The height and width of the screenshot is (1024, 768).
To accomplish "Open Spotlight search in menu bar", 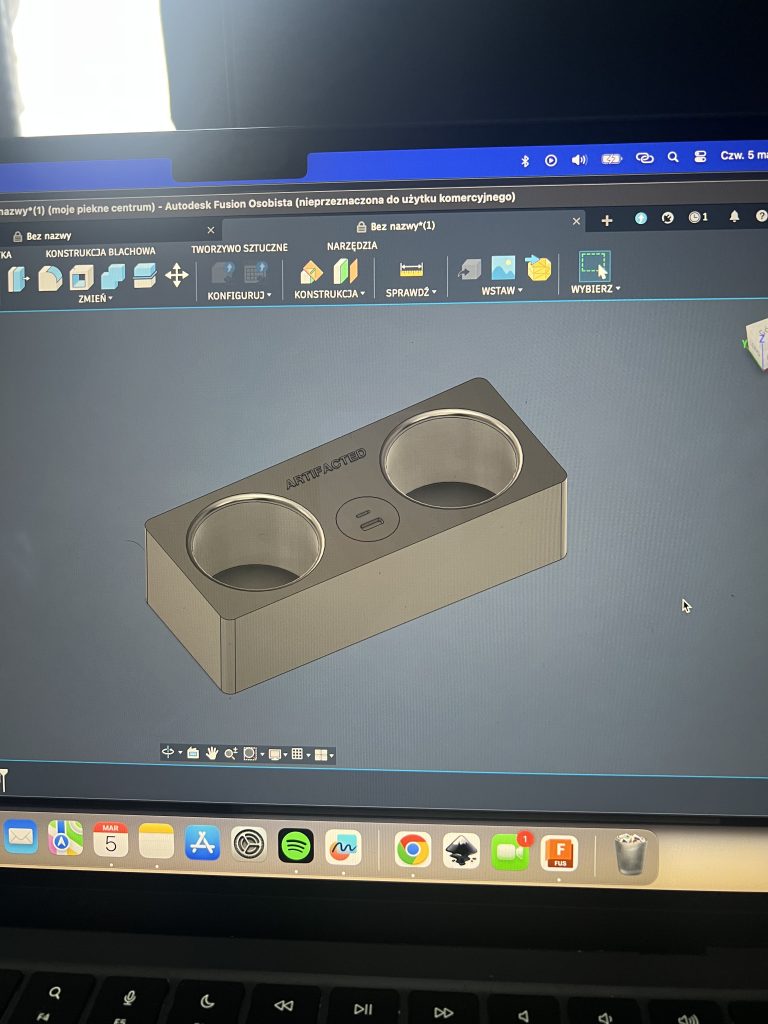I will 673,157.
